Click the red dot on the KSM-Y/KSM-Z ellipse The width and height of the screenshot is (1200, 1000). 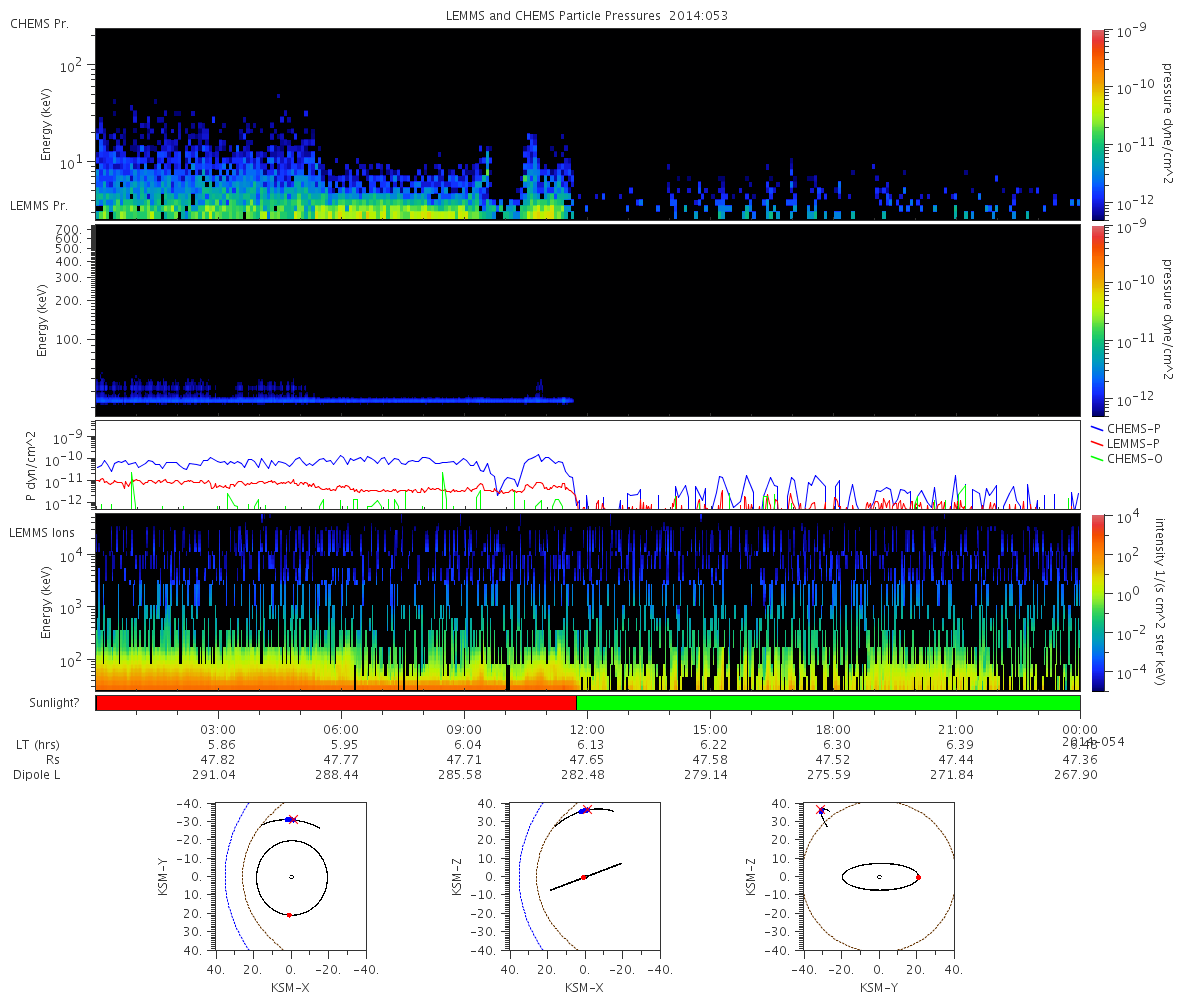[x=918, y=877]
